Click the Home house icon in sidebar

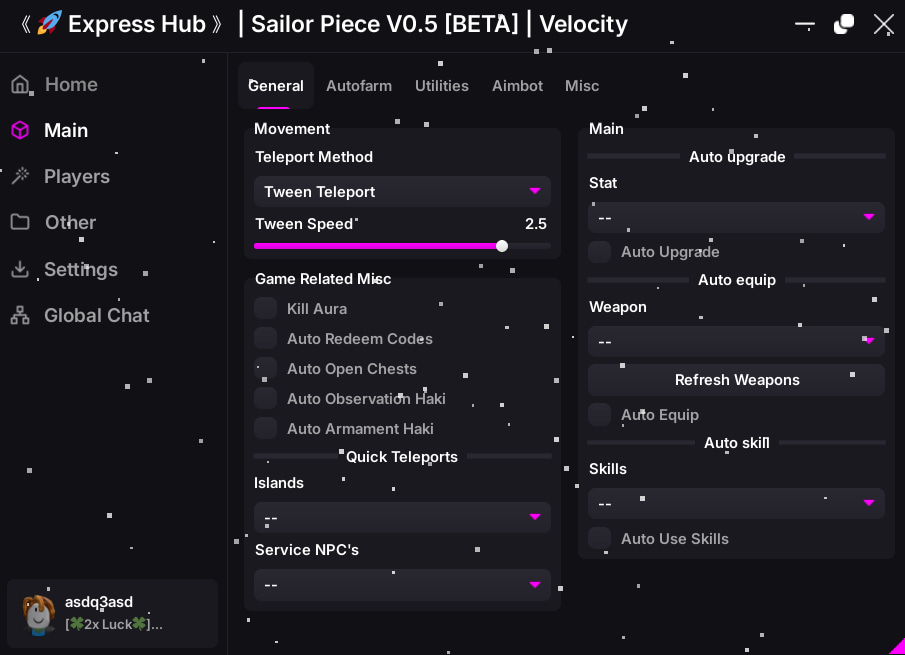tap(20, 84)
